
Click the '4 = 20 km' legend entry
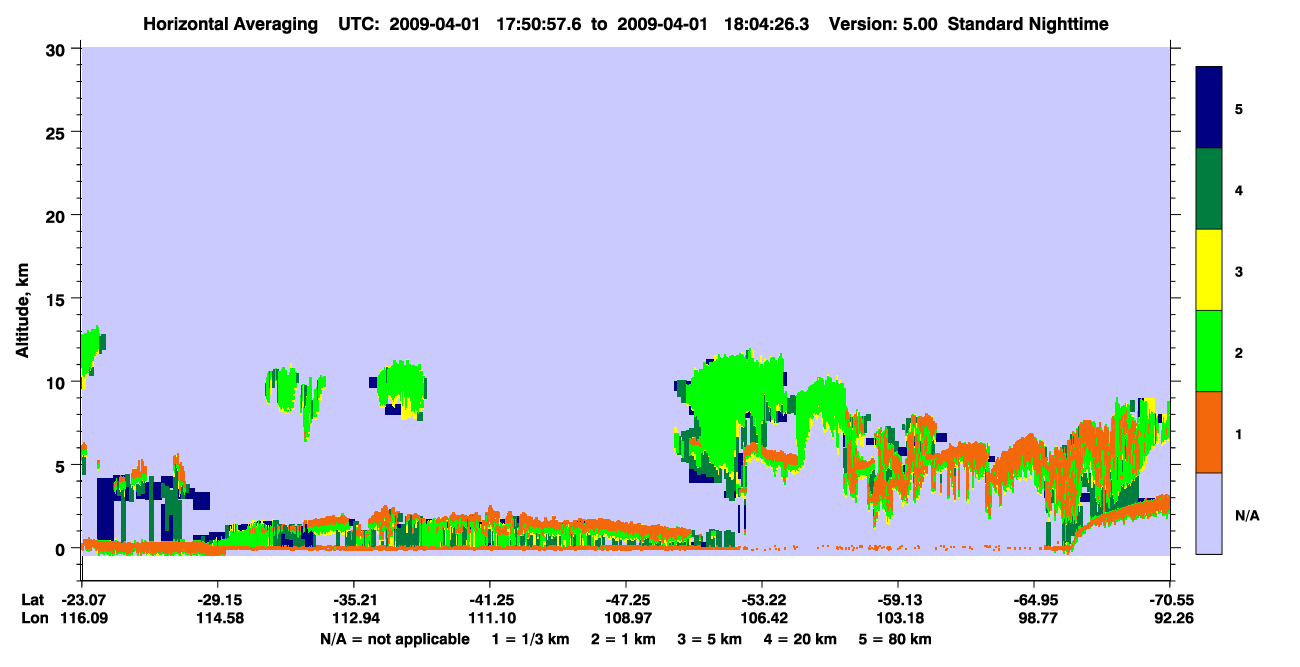(801, 639)
